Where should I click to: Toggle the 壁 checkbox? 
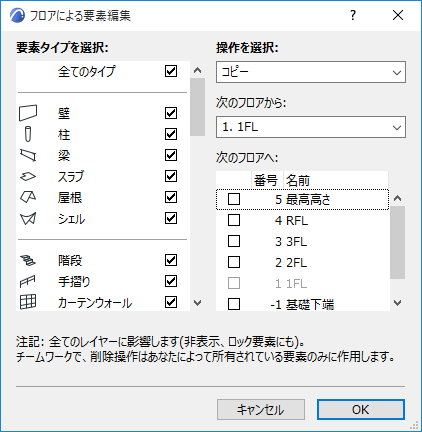171,113
